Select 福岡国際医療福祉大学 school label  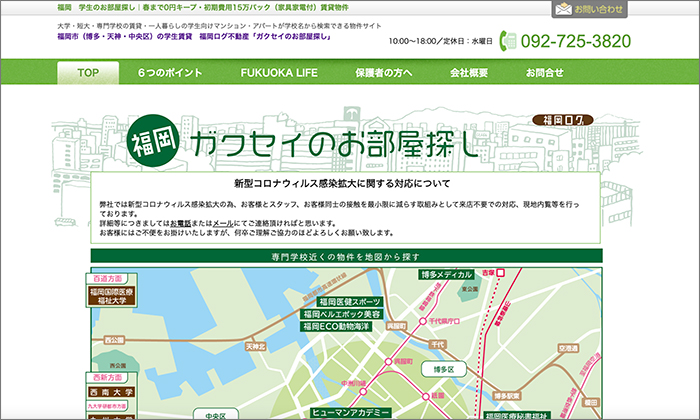pyautogui.click(x=112, y=296)
